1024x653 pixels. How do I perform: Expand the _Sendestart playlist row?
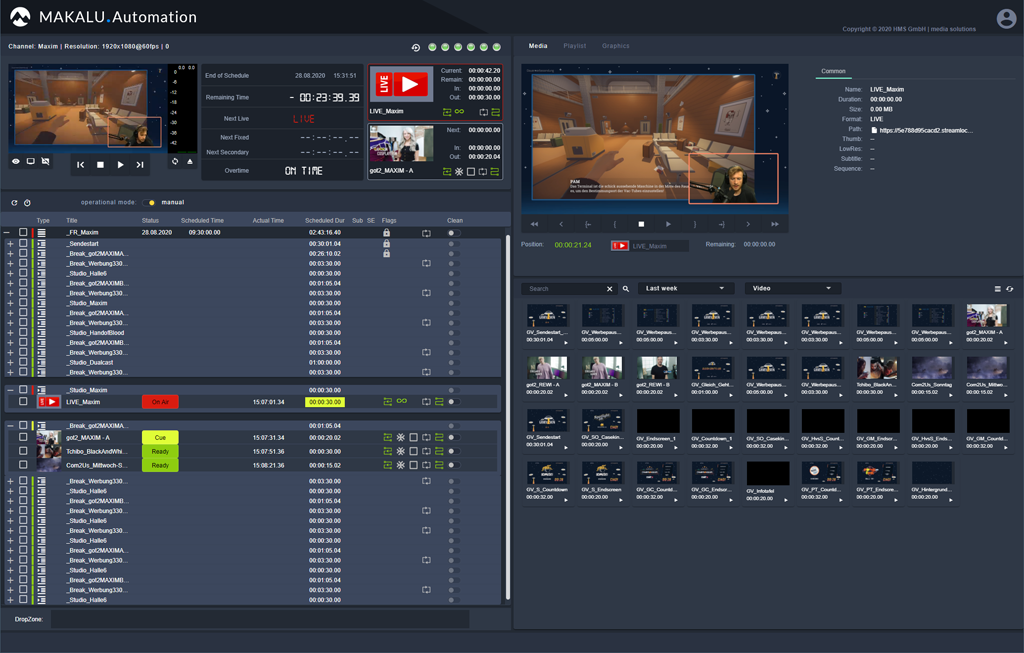[10, 244]
